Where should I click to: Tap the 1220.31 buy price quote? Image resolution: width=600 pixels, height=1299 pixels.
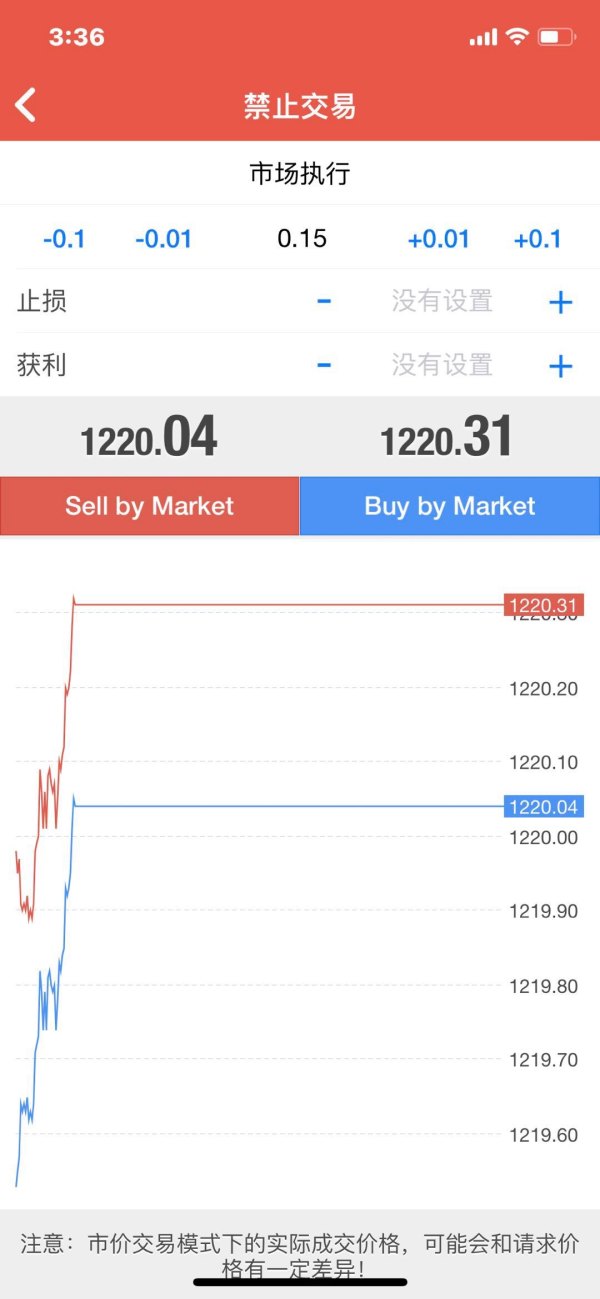447,438
